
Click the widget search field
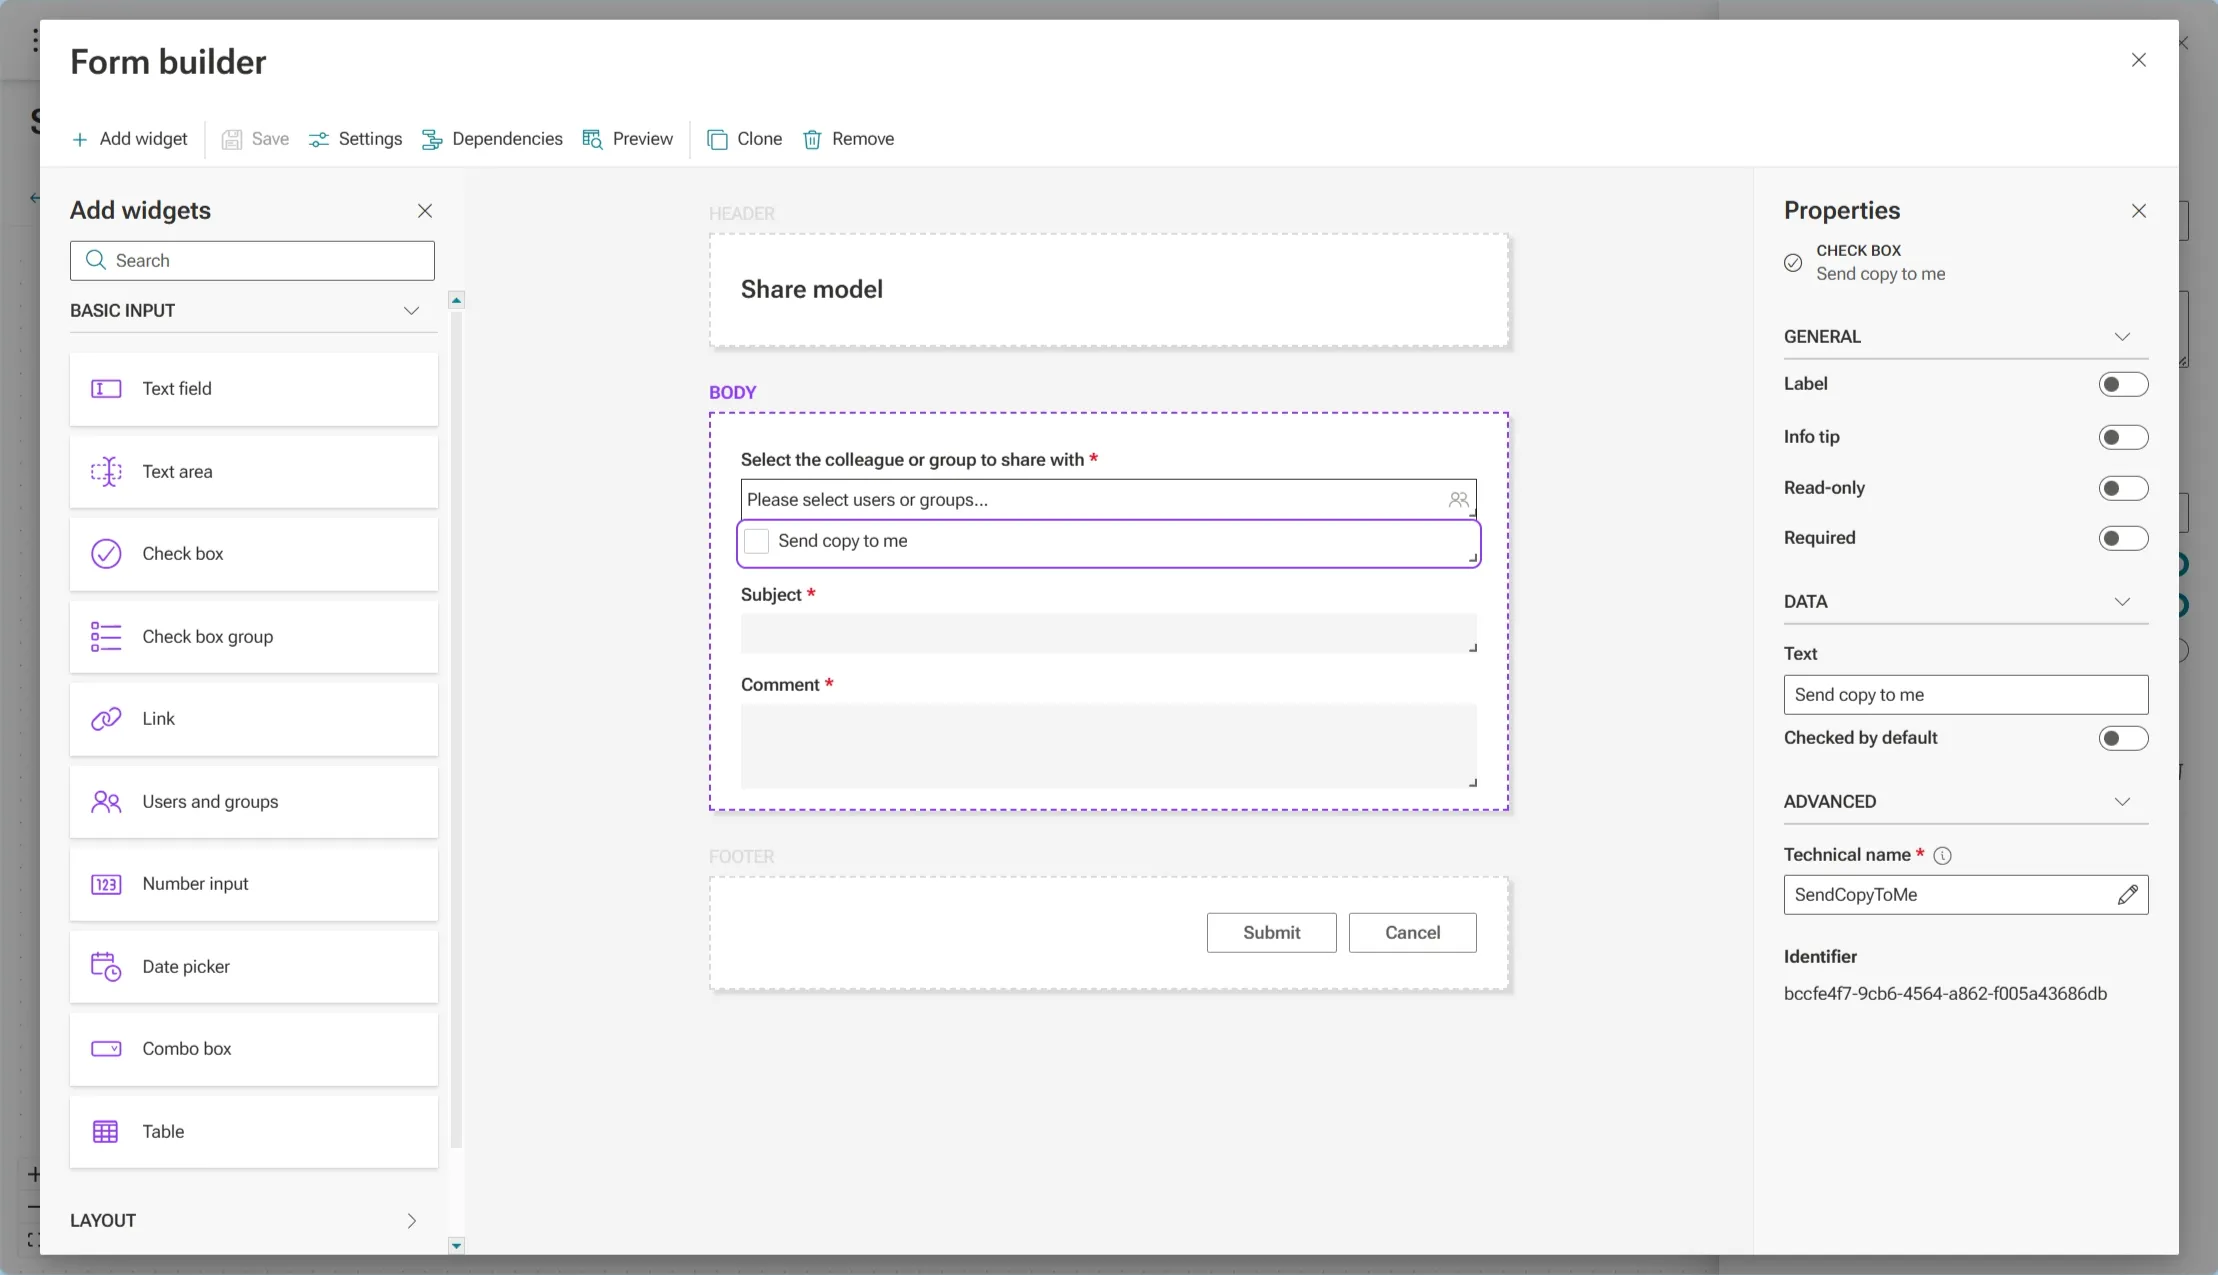(x=252, y=260)
